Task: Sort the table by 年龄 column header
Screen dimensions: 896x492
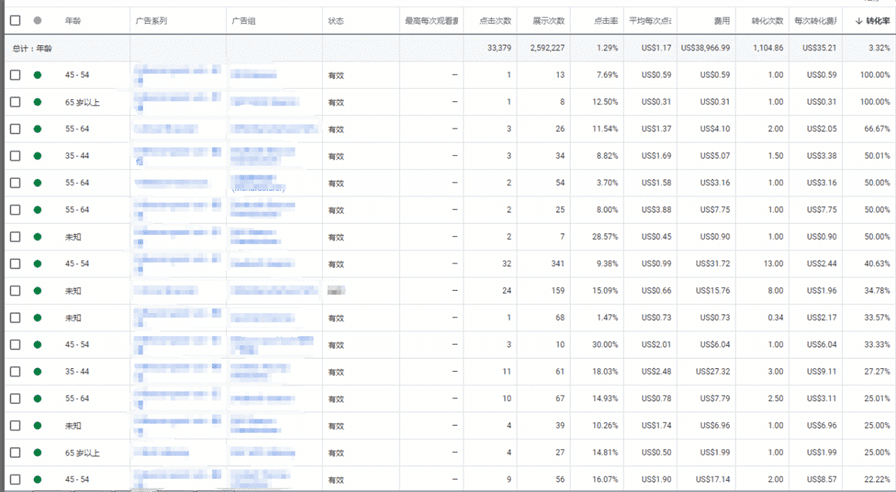Action: click(73, 20)
